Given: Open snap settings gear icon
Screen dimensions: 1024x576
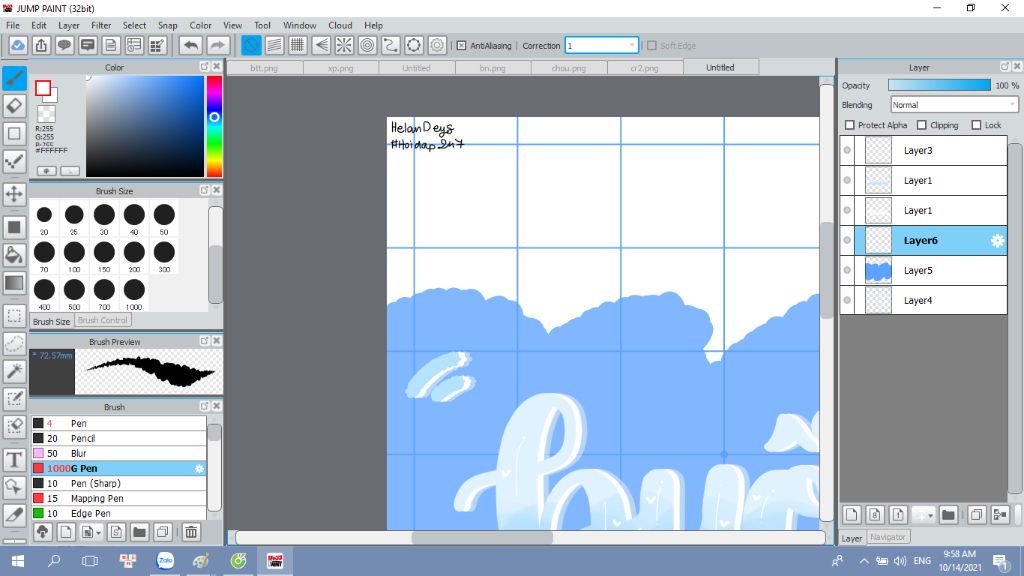Looking at the screenshot, I should (x=437, y=46).
